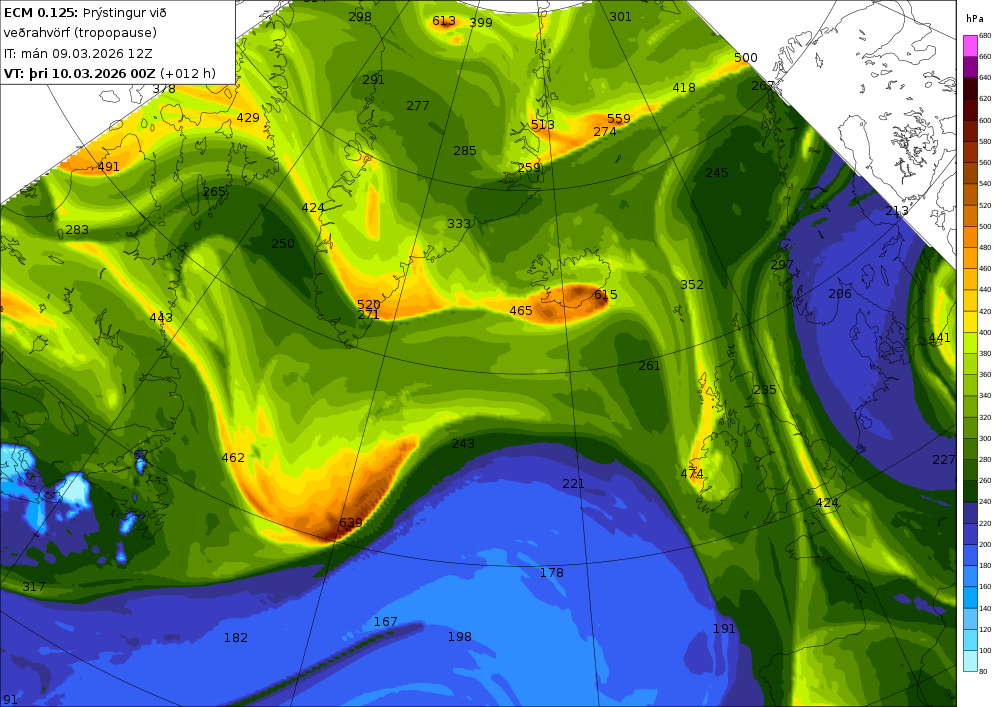Click the 198 map value
Viewport: 1000px width, 707px height.
[x=460, y=636]
